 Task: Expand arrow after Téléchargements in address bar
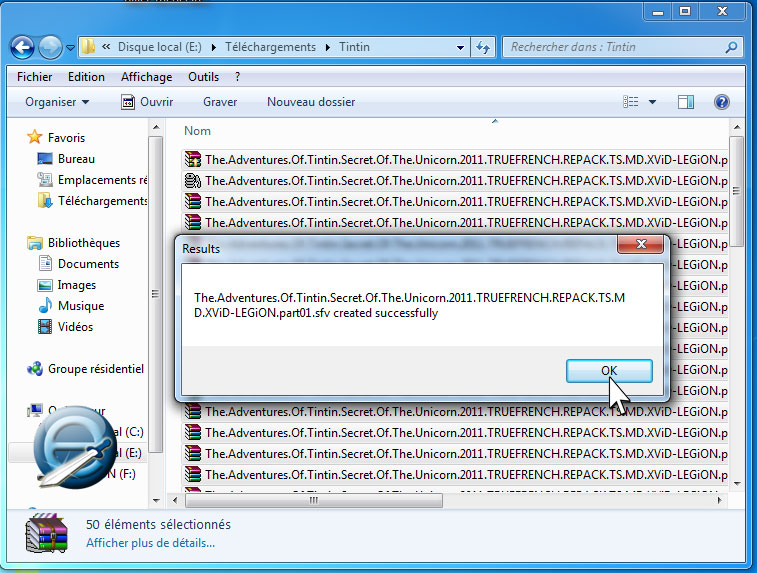(328, 47)
